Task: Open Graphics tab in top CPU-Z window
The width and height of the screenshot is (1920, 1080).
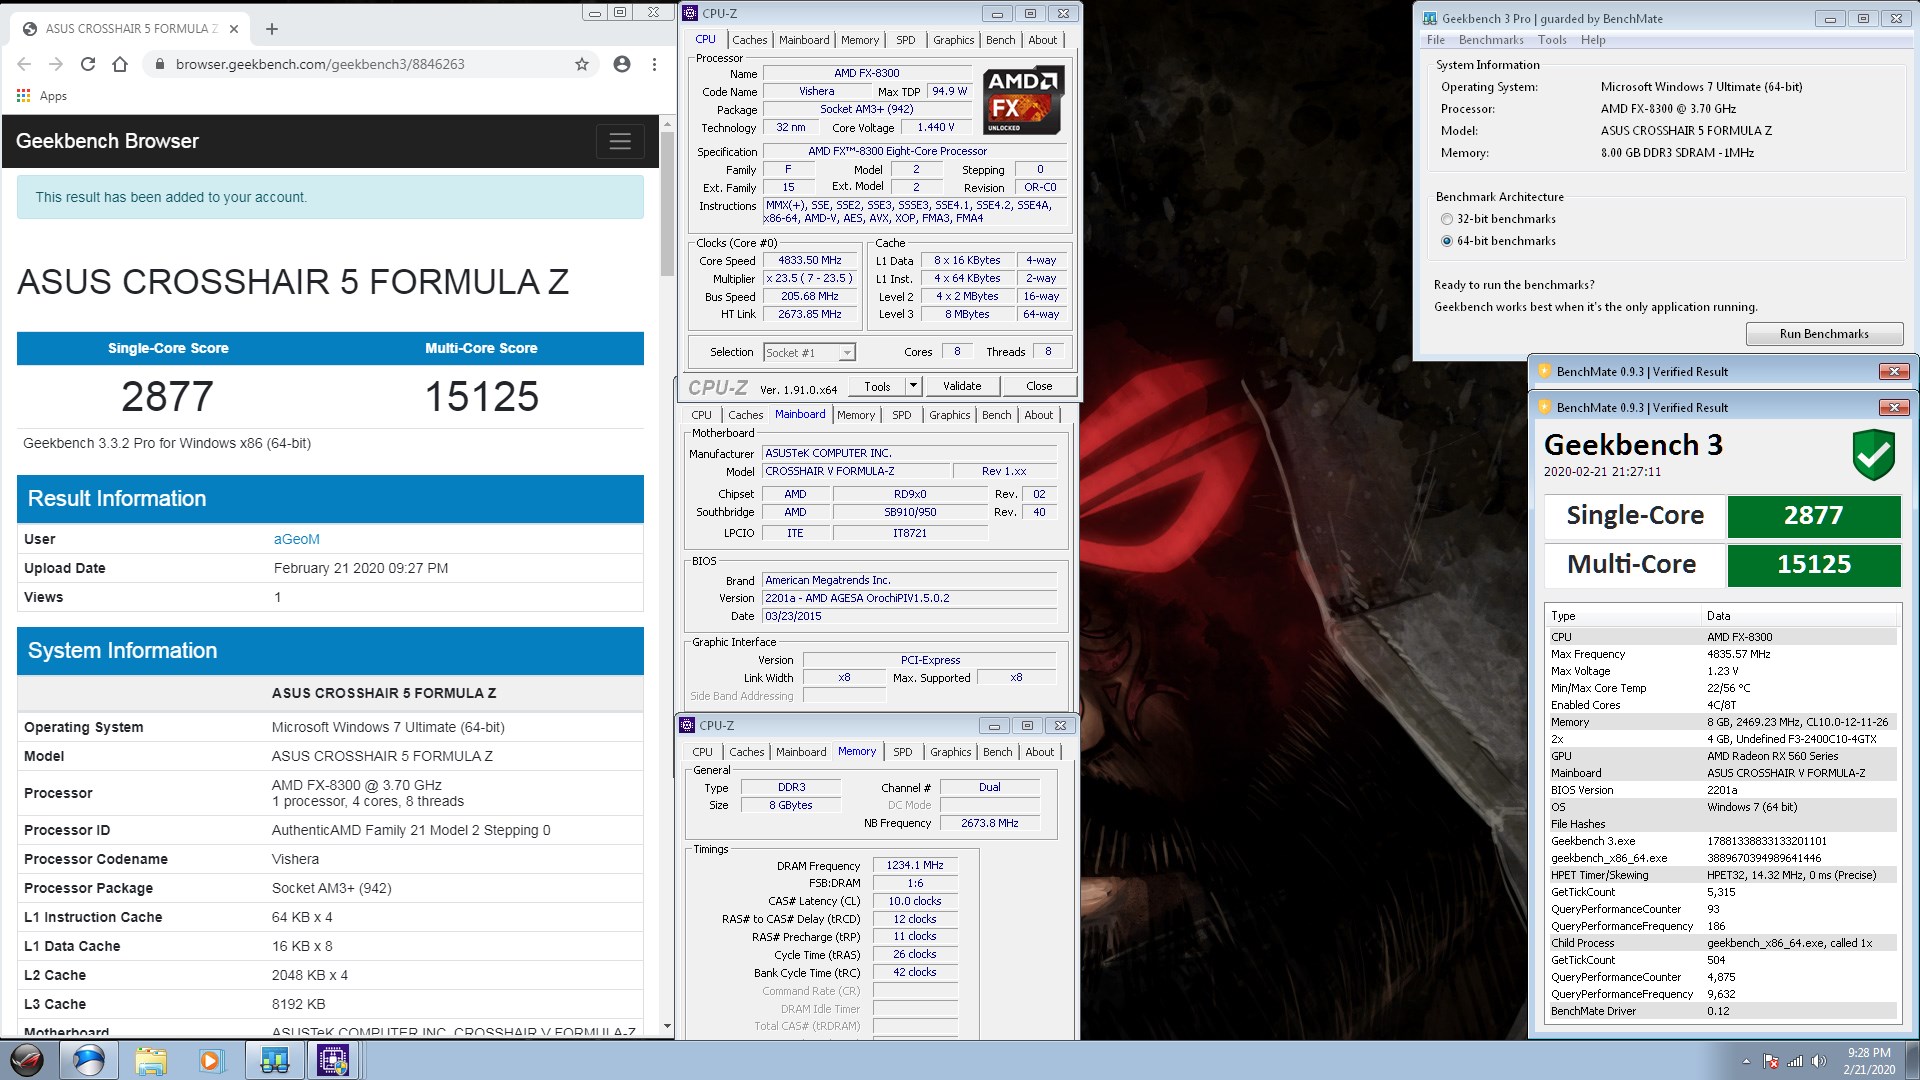Action: 953,40
